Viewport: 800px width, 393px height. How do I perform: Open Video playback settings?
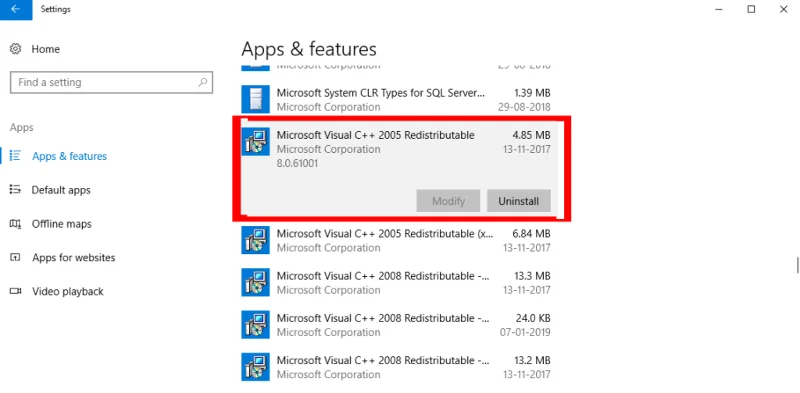click(x=68, y=291)
